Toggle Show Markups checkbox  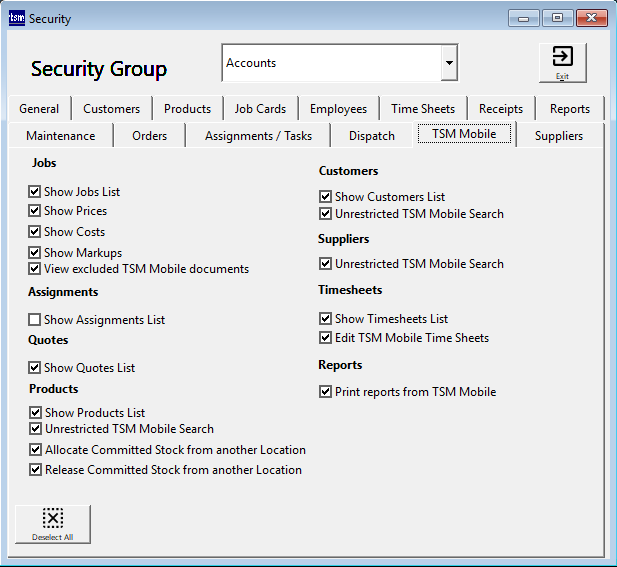point(34,252)
